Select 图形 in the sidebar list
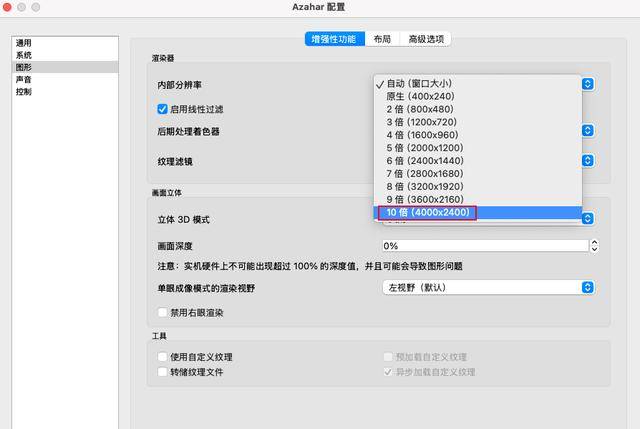The height and width of the screenshot is (429, 640). tap(65, 67)
